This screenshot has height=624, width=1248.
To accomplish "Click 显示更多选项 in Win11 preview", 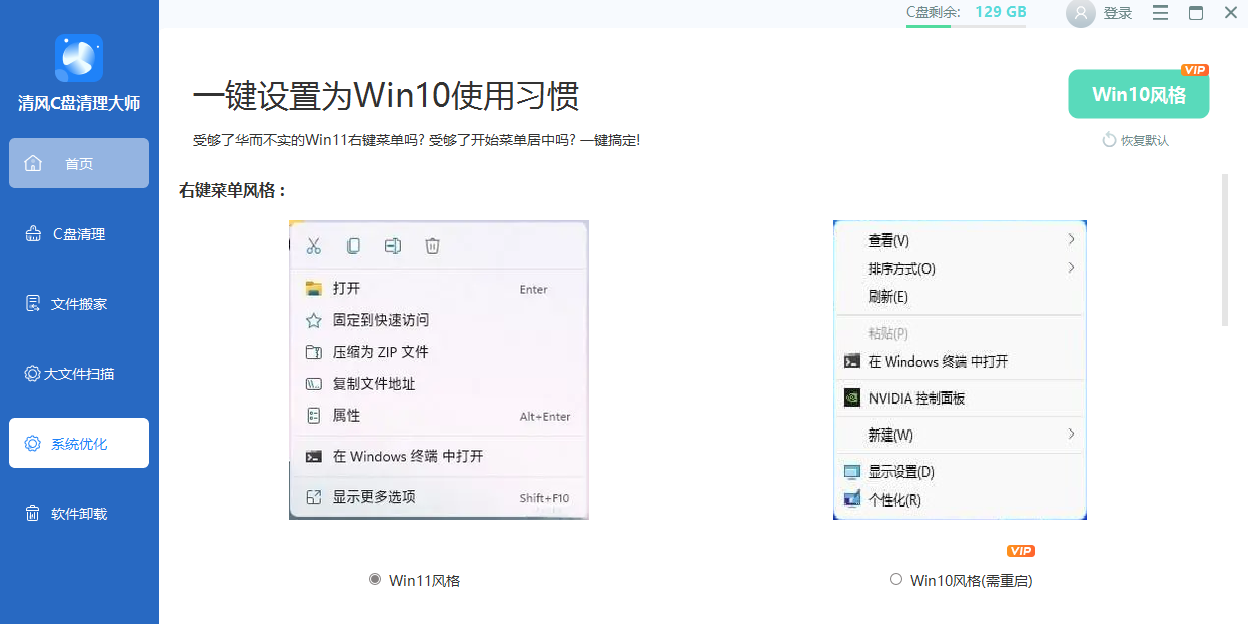I will click(x=374, y=497).
